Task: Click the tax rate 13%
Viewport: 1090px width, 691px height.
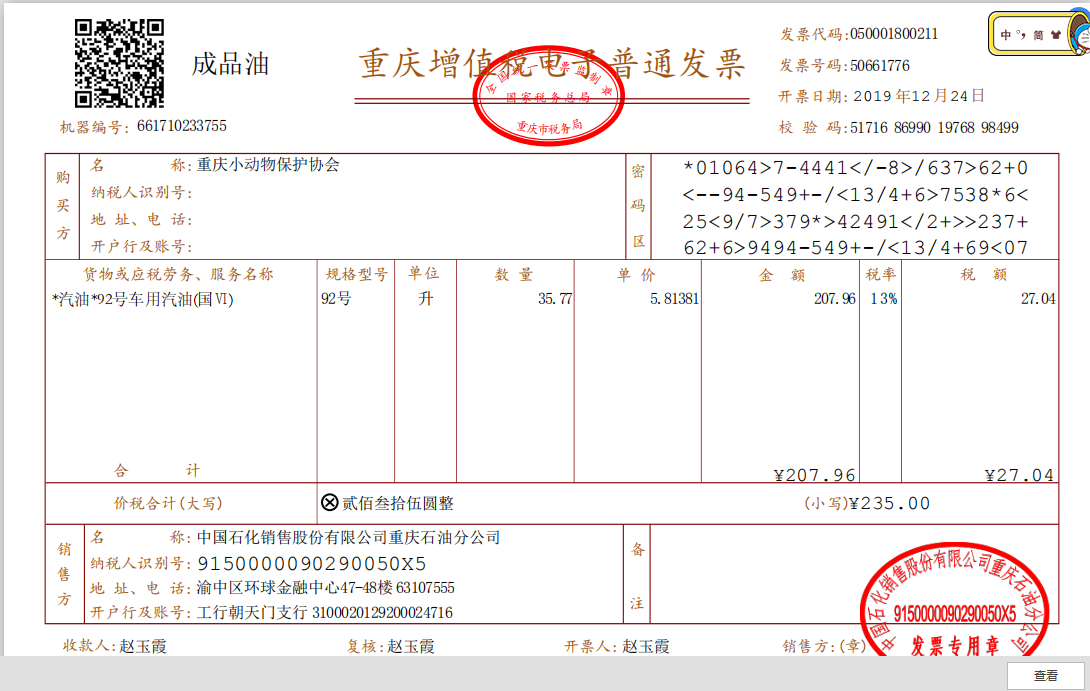Action: [884, 299]
